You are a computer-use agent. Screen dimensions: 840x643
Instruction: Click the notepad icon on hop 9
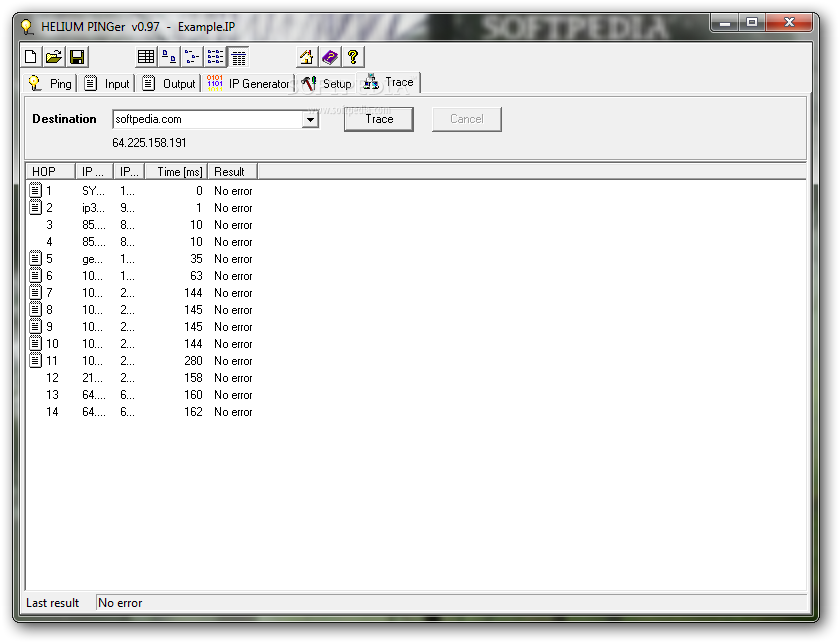[35, 326]
